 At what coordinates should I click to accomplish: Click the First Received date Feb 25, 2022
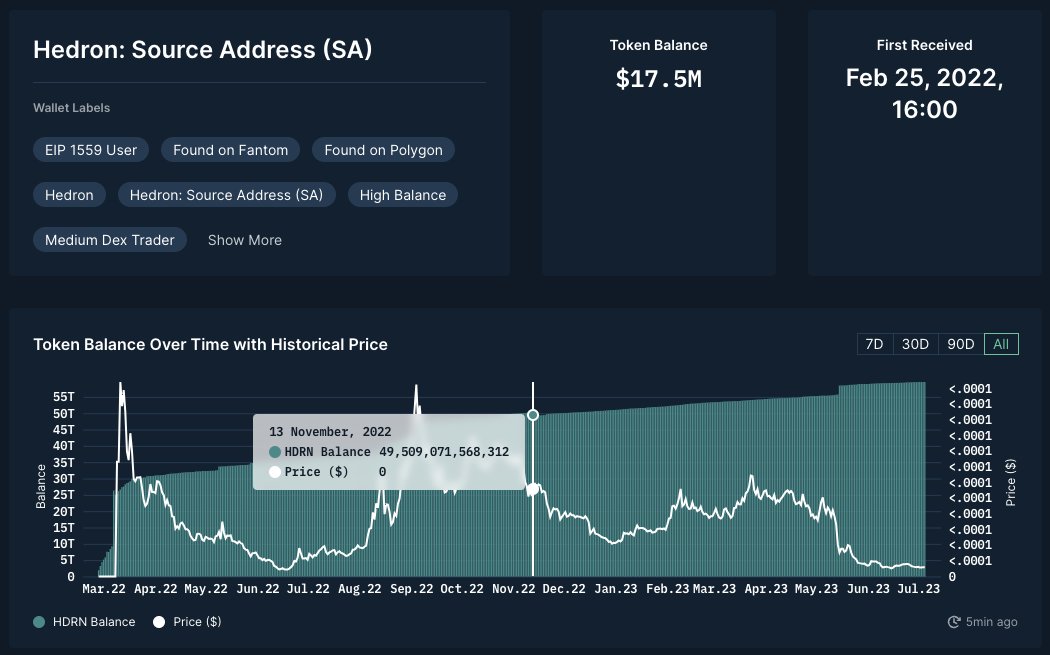point(924,94)
